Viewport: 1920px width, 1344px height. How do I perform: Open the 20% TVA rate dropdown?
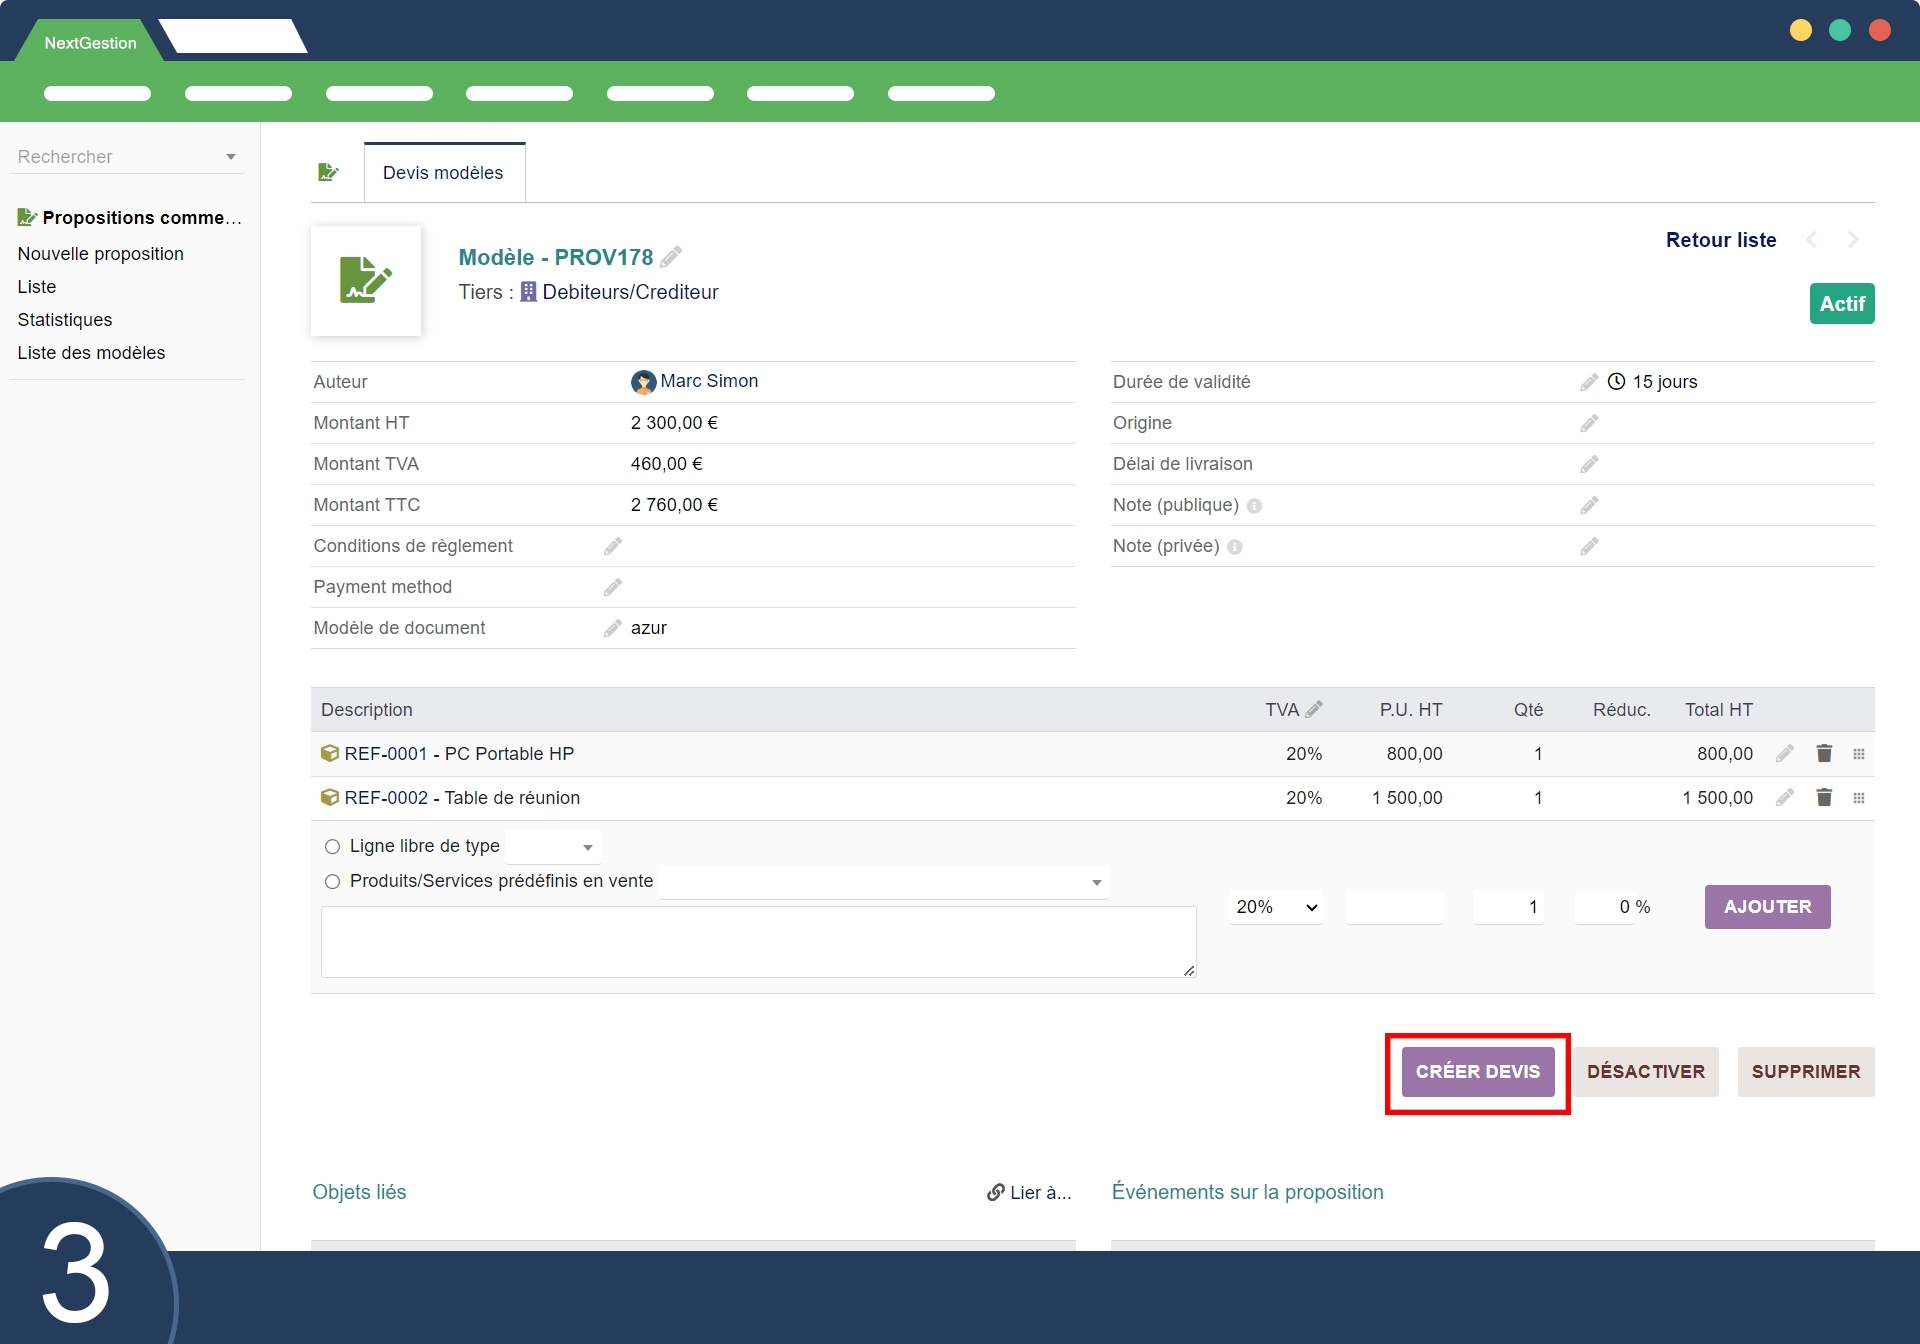(x=1276, y=907)
